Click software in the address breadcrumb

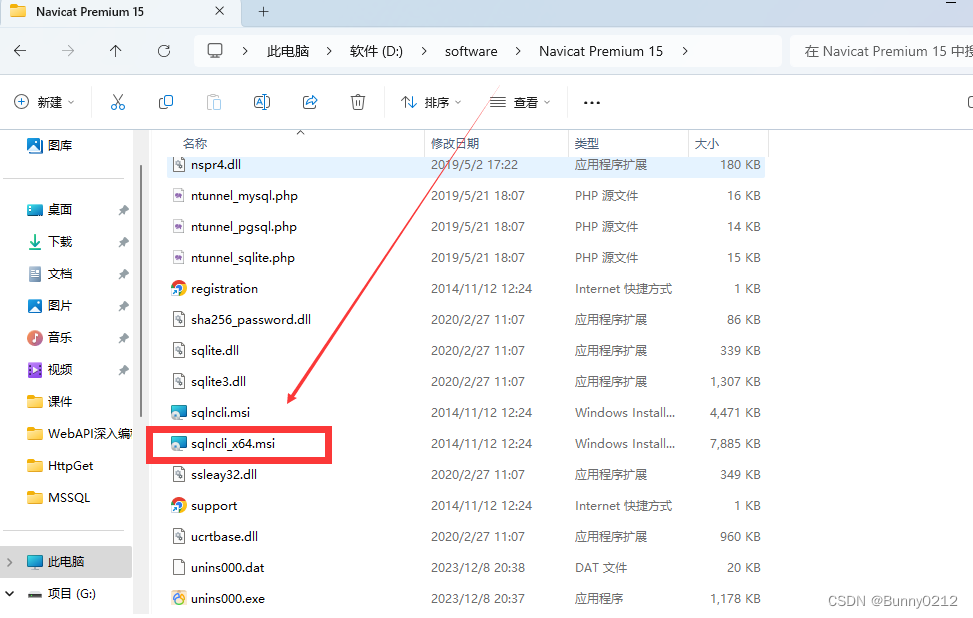click(x=471, y=52)
